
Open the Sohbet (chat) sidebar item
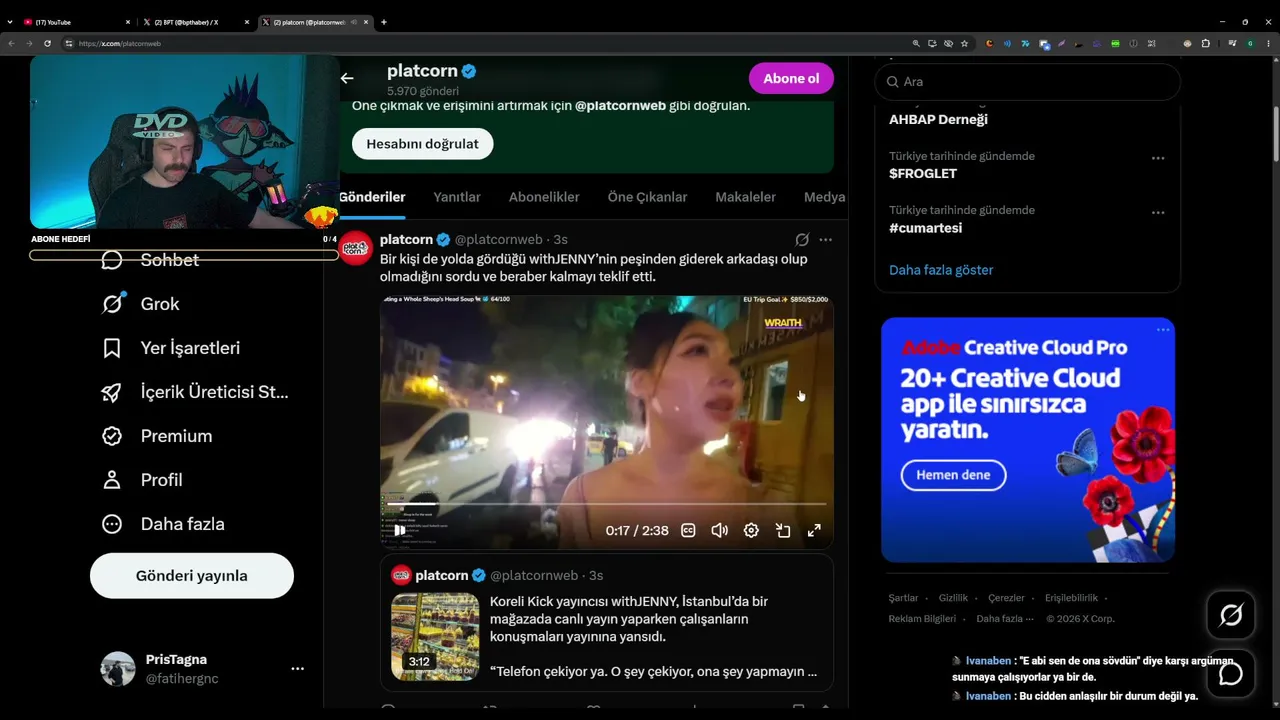point(150,260)
